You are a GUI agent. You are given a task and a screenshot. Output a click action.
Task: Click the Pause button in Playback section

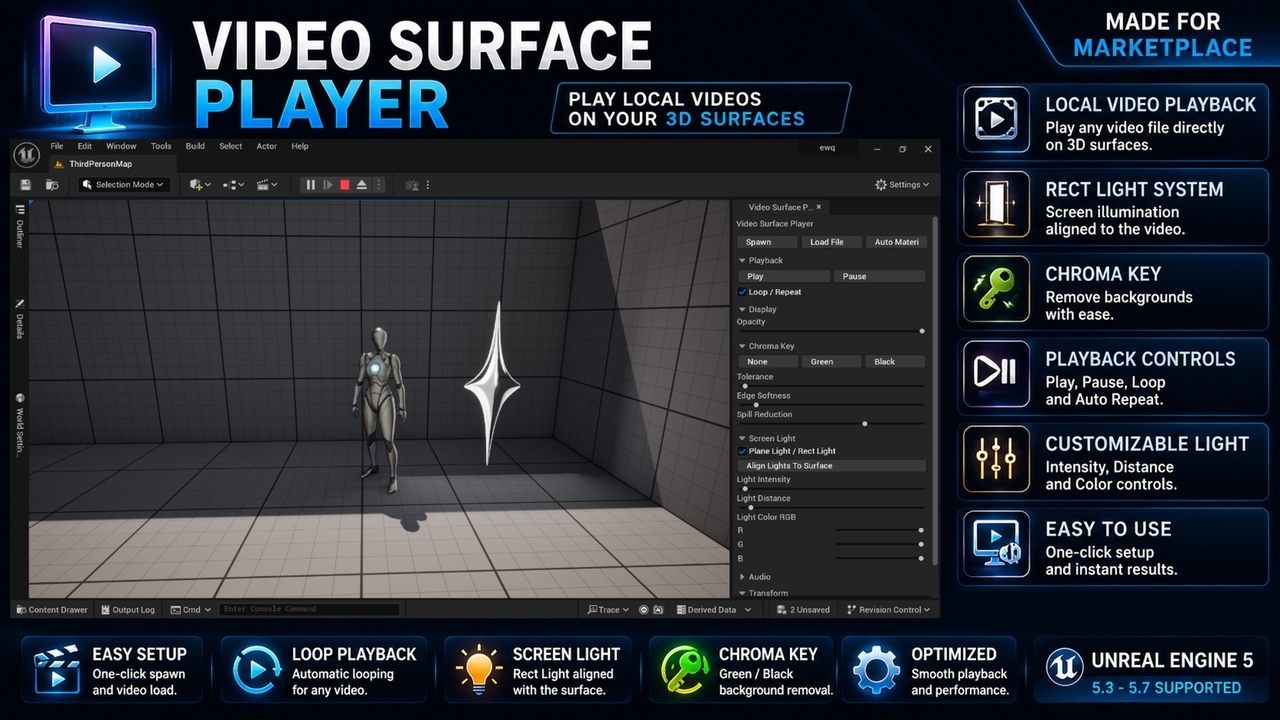tap(879, 276)
